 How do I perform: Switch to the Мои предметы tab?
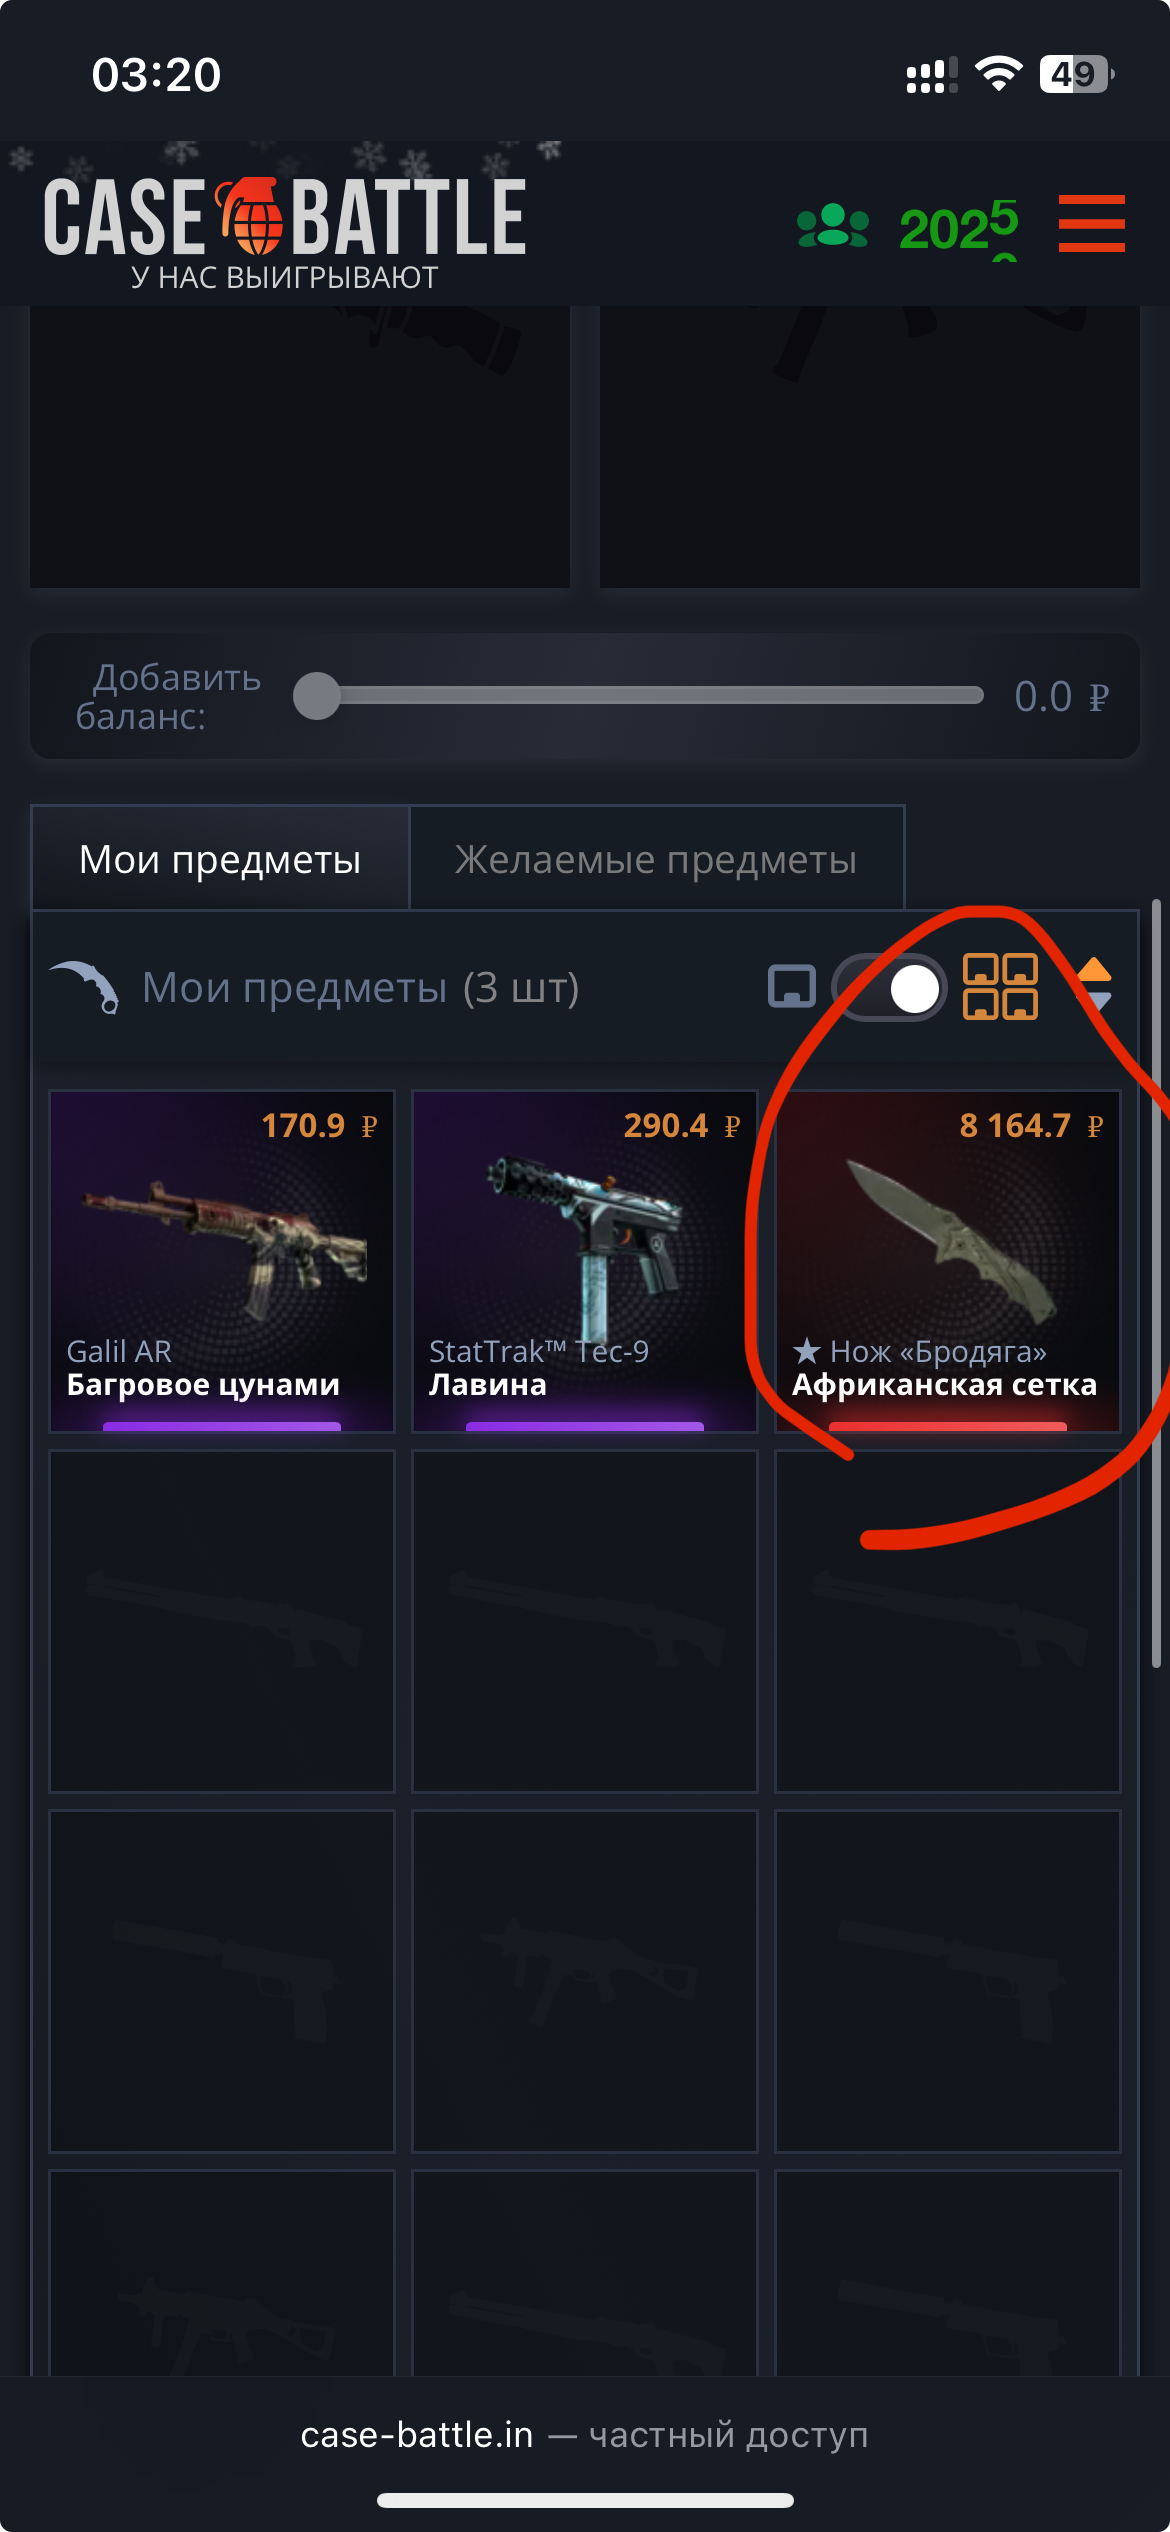coord(220,859)
